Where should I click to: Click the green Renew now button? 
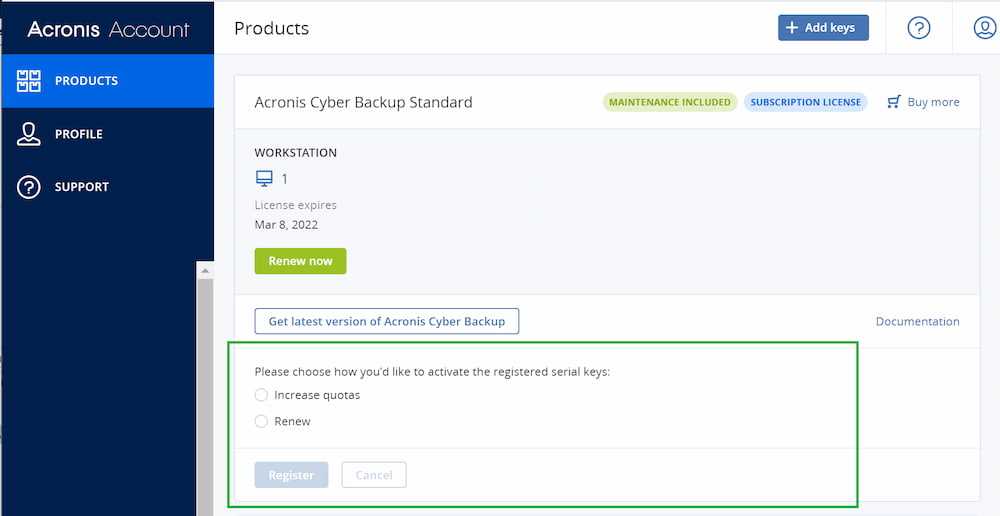pyautogui.click(x=300, y=261)
